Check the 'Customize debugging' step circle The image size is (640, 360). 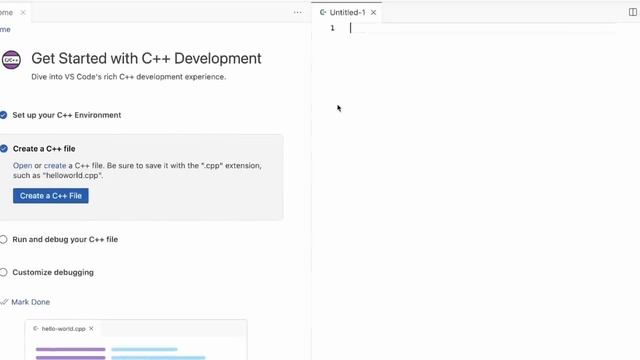coord(3,272)
